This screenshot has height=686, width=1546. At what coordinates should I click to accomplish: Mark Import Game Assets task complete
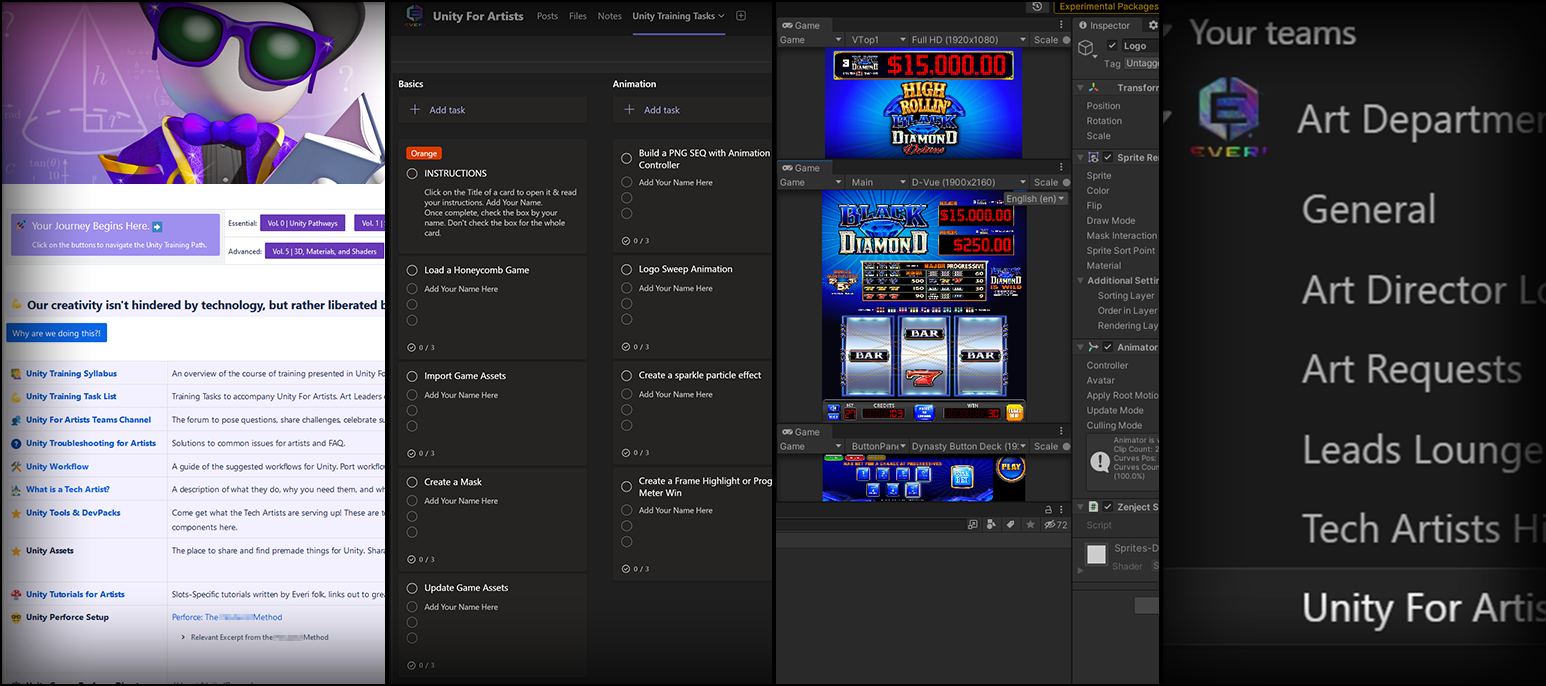[412, 376]
